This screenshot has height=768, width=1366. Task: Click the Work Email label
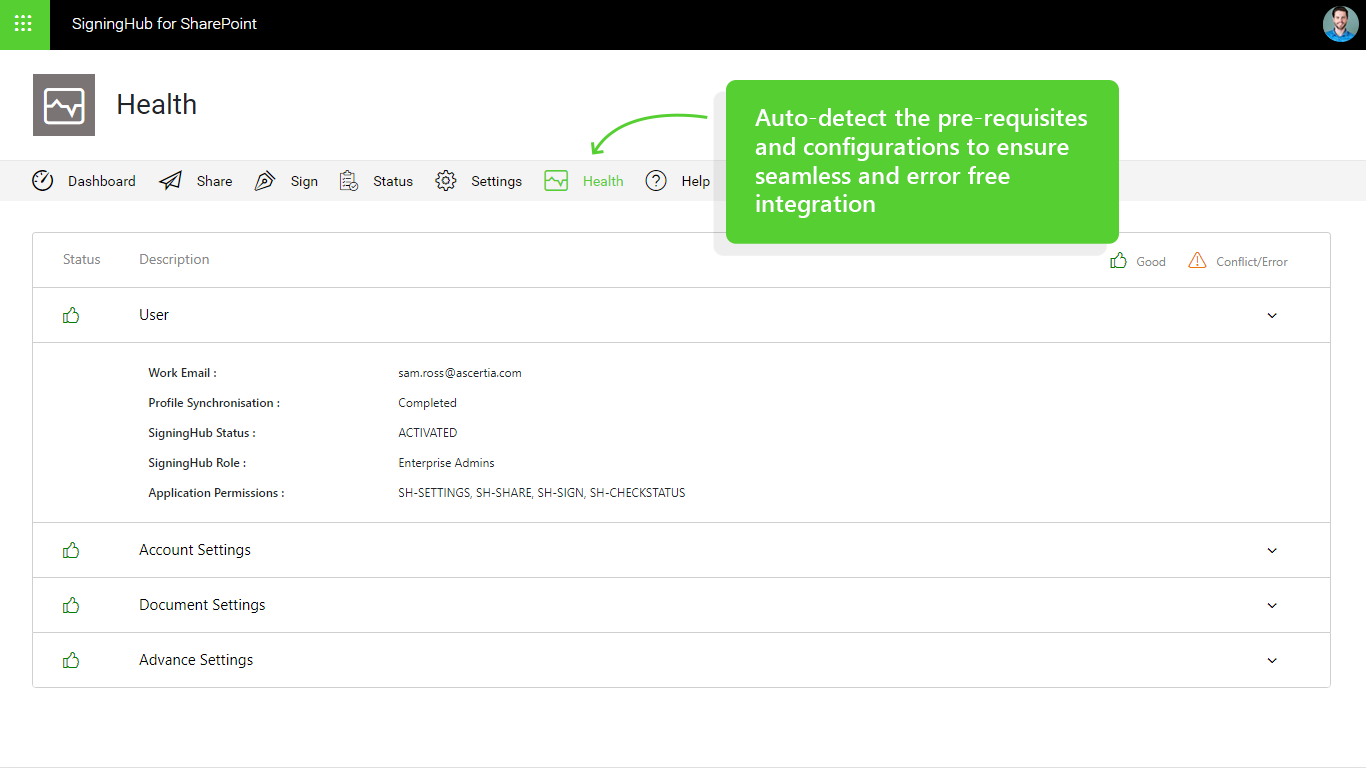point(182,373)
